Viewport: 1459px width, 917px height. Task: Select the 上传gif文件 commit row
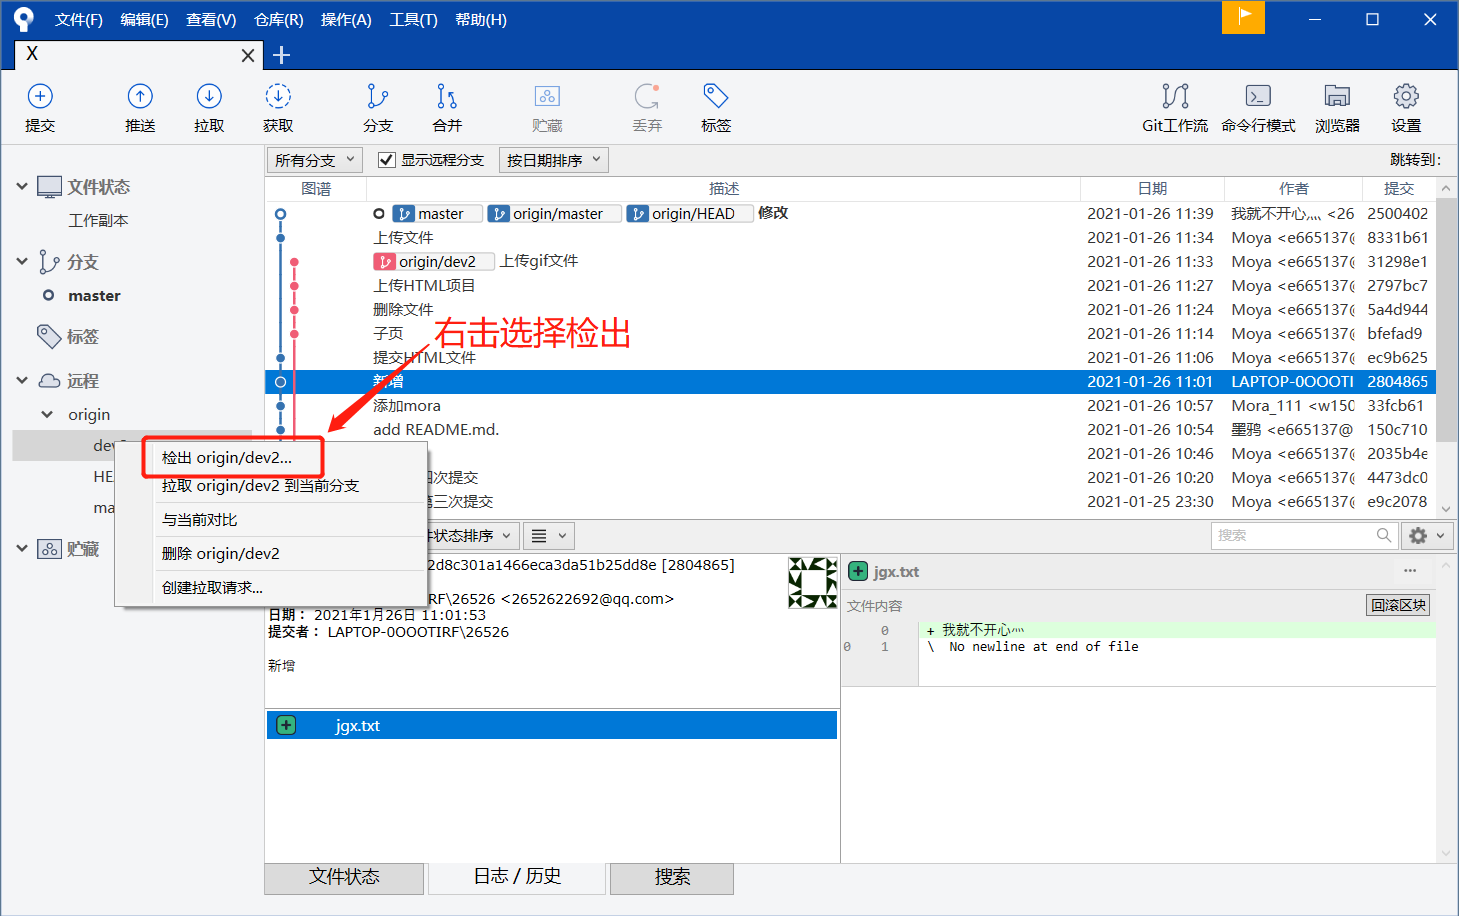coord(850,262)
